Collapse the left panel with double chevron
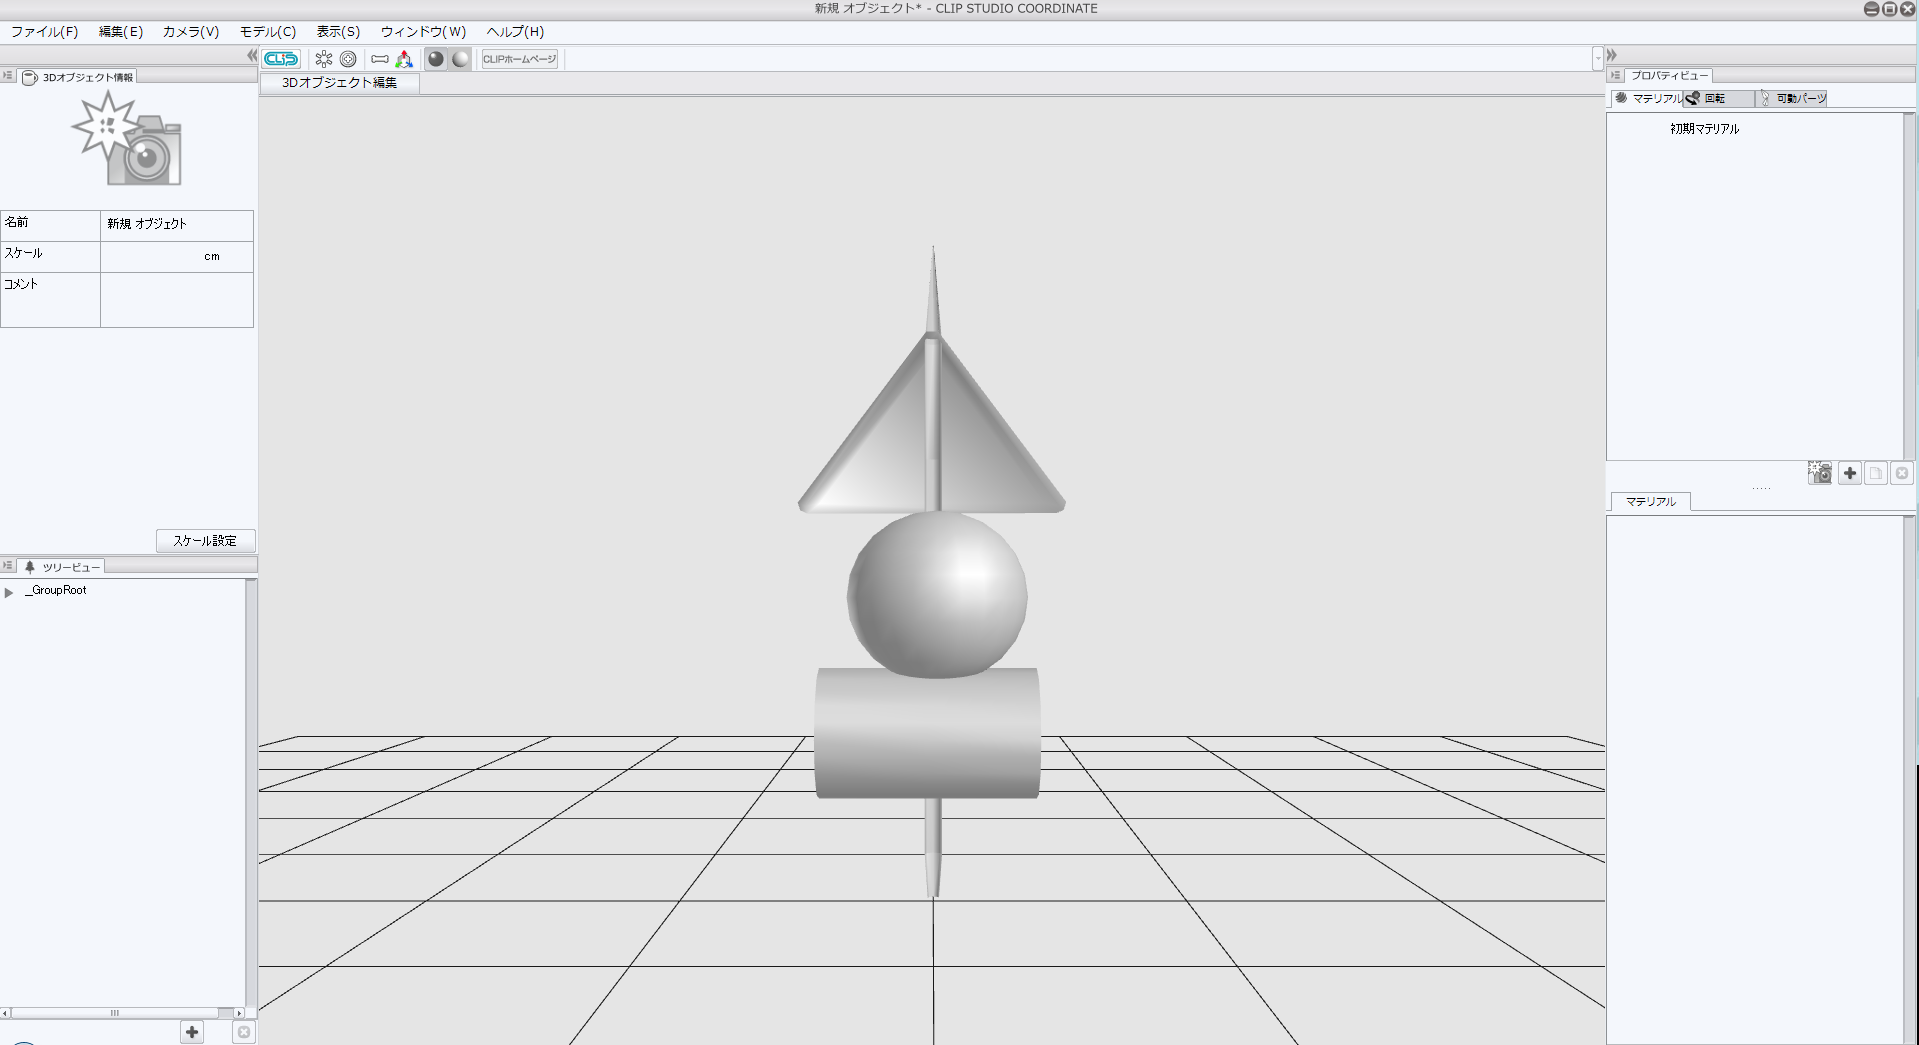 click(x=252, y=56)
